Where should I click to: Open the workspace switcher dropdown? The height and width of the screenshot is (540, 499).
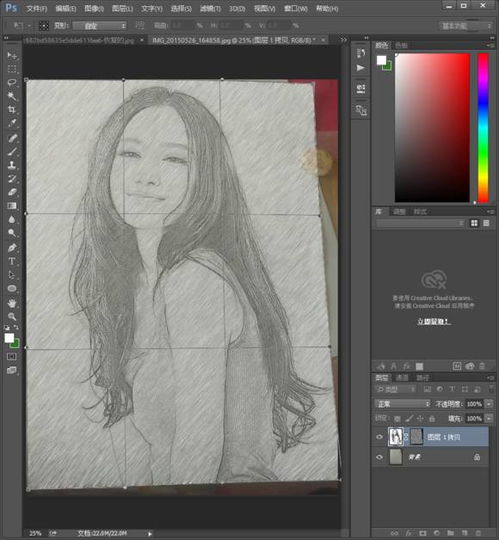click(465, 25)
